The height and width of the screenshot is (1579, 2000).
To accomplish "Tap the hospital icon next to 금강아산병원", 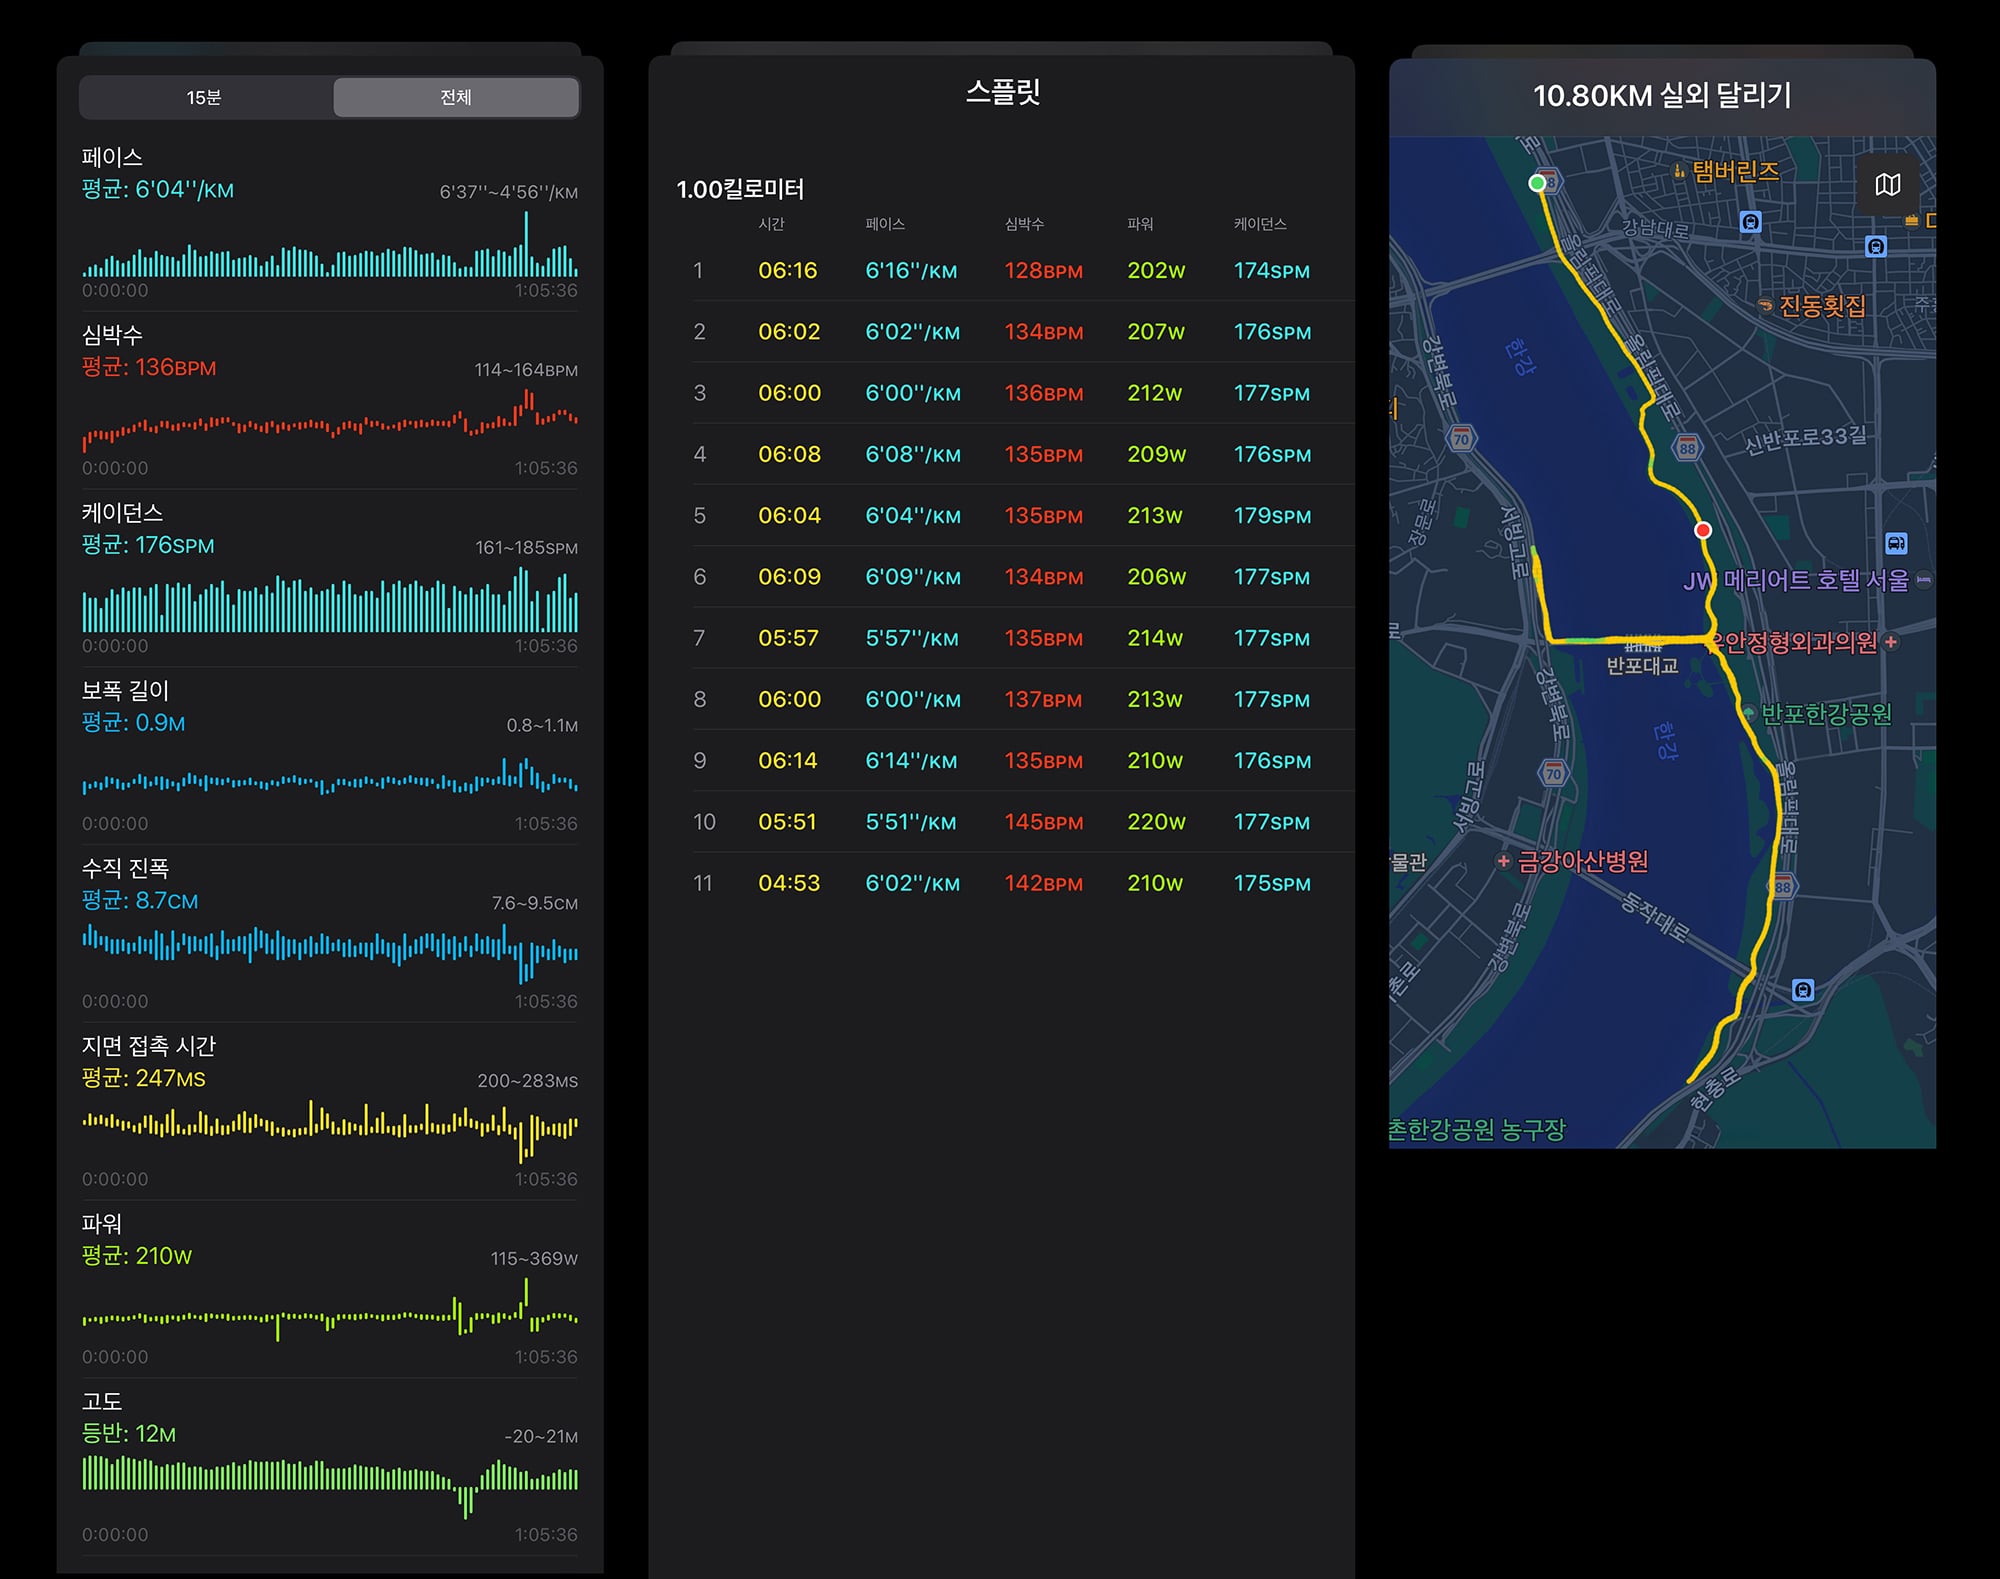I will (1503, 861).
